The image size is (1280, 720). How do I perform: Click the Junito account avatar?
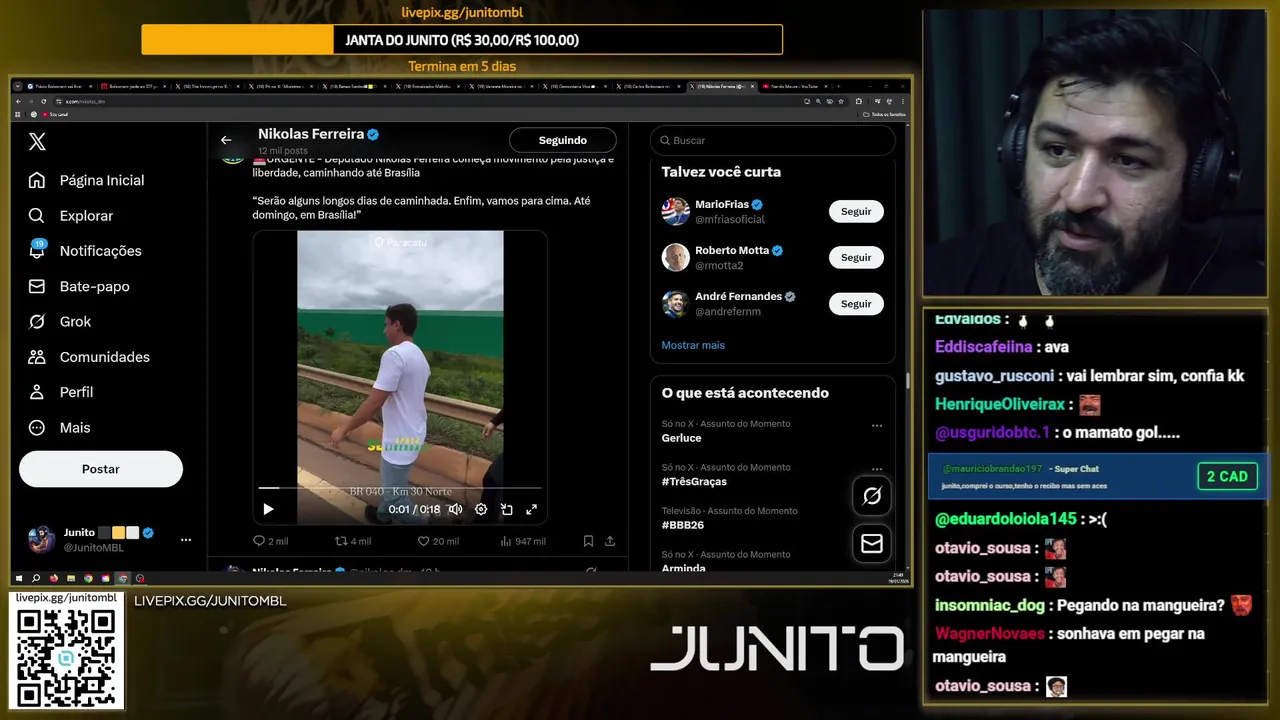42,540
